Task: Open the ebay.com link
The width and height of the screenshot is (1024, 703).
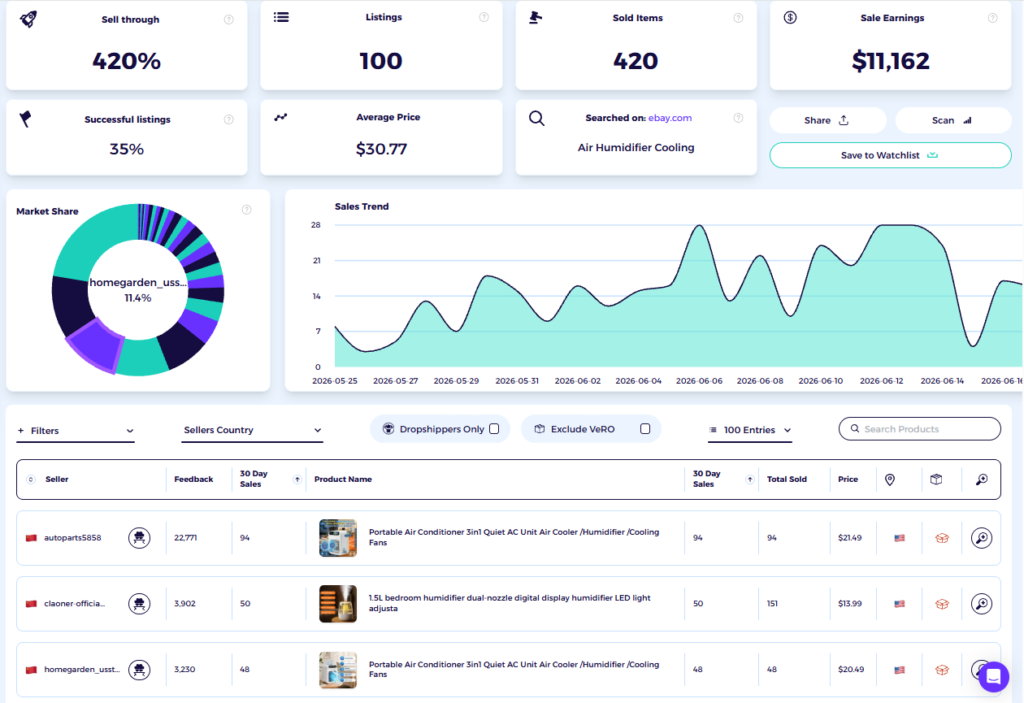Action: point(670,118)
